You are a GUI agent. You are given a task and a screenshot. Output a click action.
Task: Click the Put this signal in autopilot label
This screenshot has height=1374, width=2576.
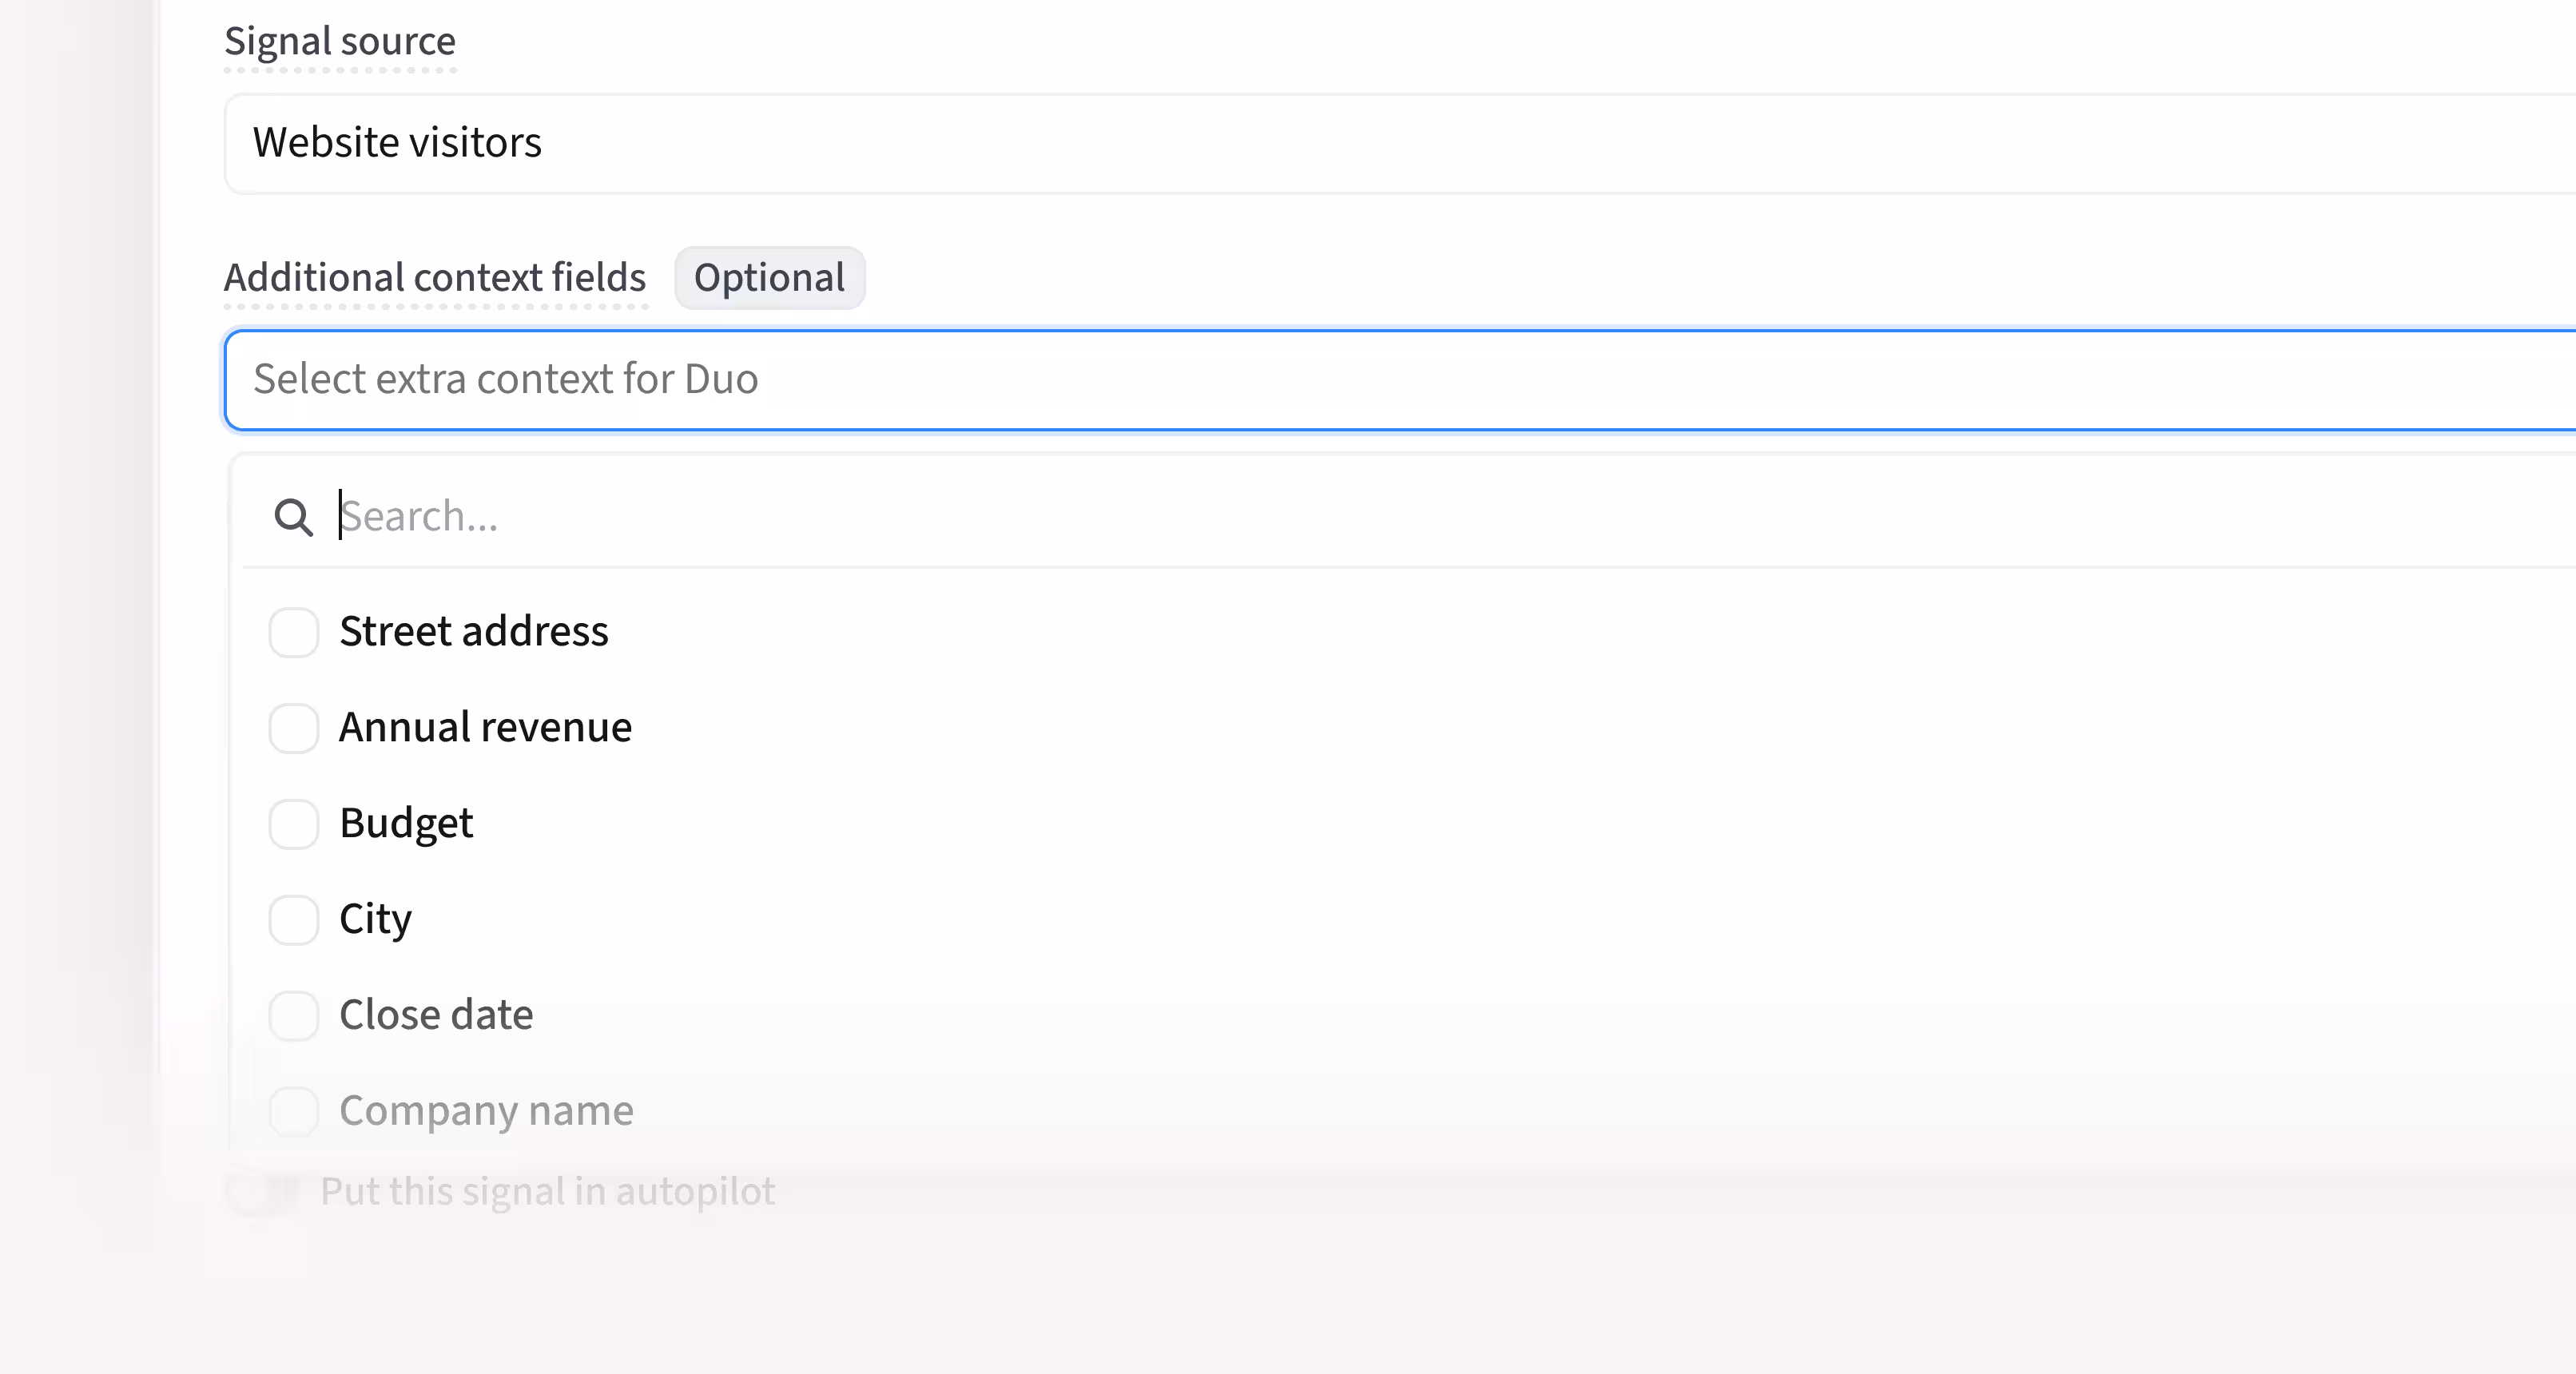pyautogui.click(x=547, y=1192)
